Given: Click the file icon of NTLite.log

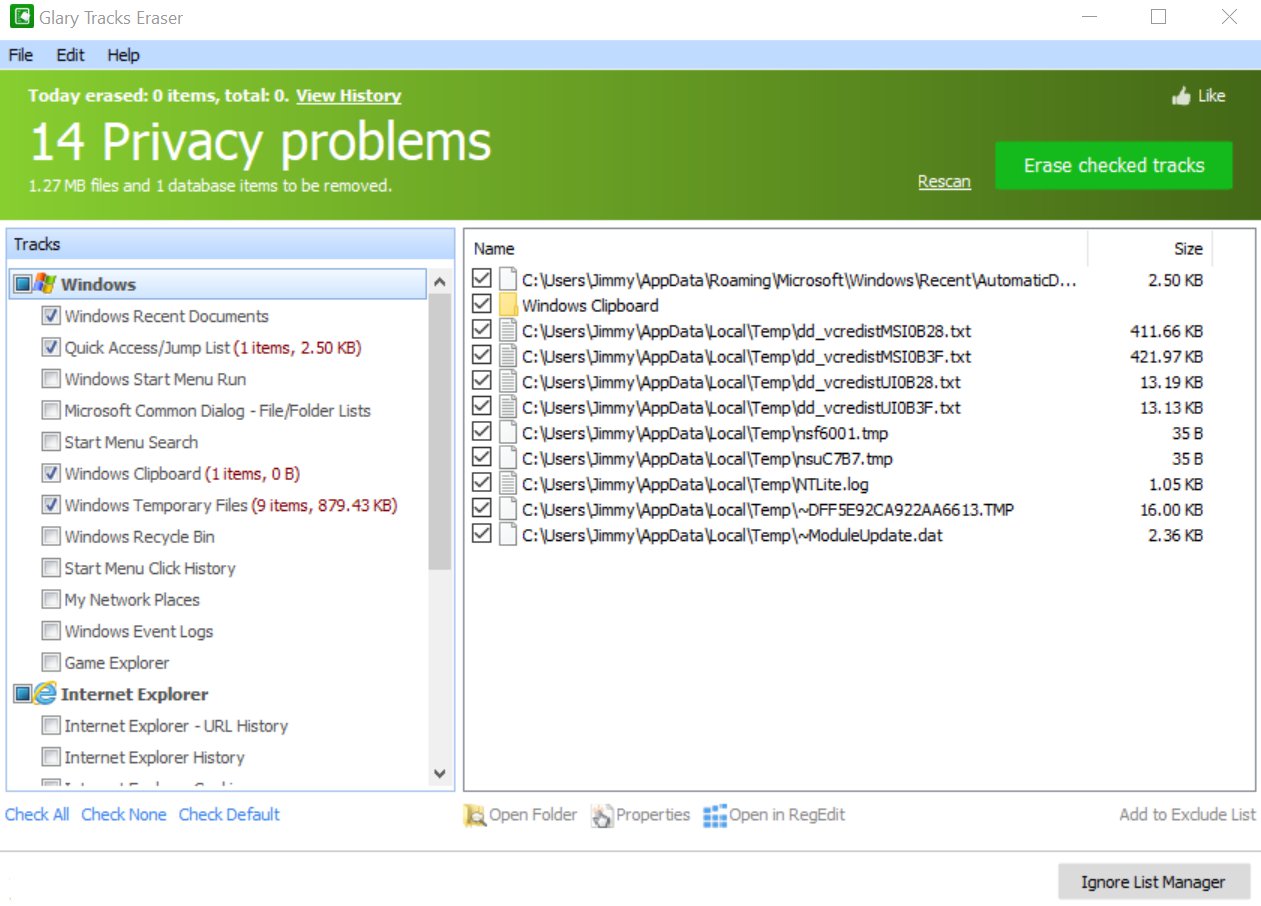Looking at the screenshot, I should point(508,484).
